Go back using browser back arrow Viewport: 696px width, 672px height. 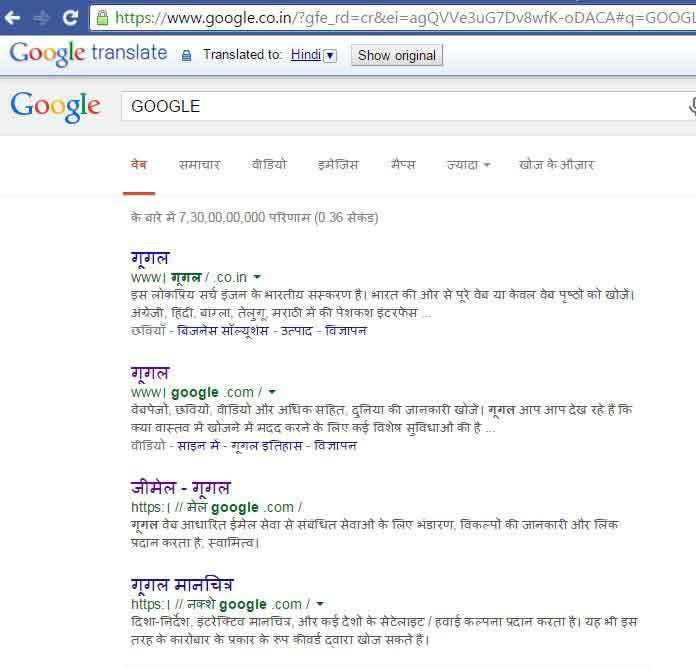(12, 18)
